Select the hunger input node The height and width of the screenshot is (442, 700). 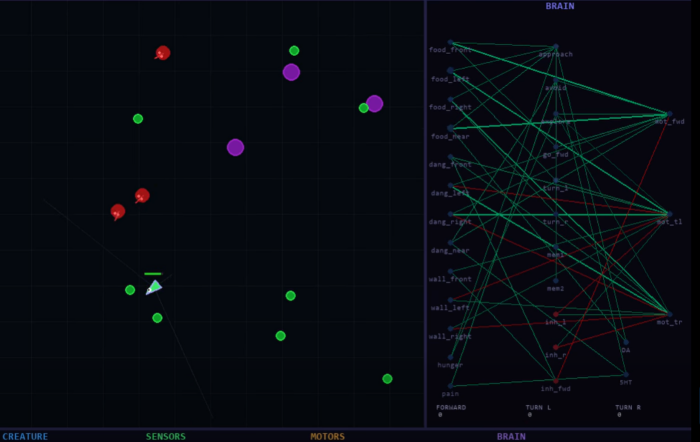point(450,357)
